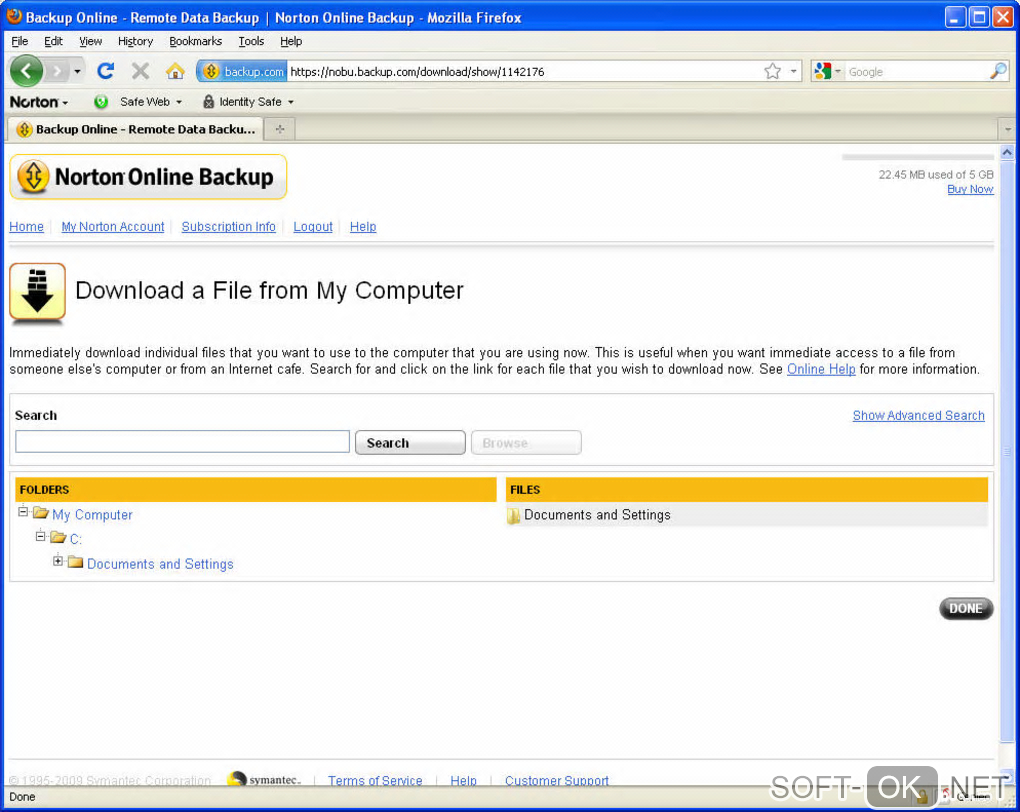Open the Customer Support link
This screenshot has height=812, width=1020.
[557, 780]
